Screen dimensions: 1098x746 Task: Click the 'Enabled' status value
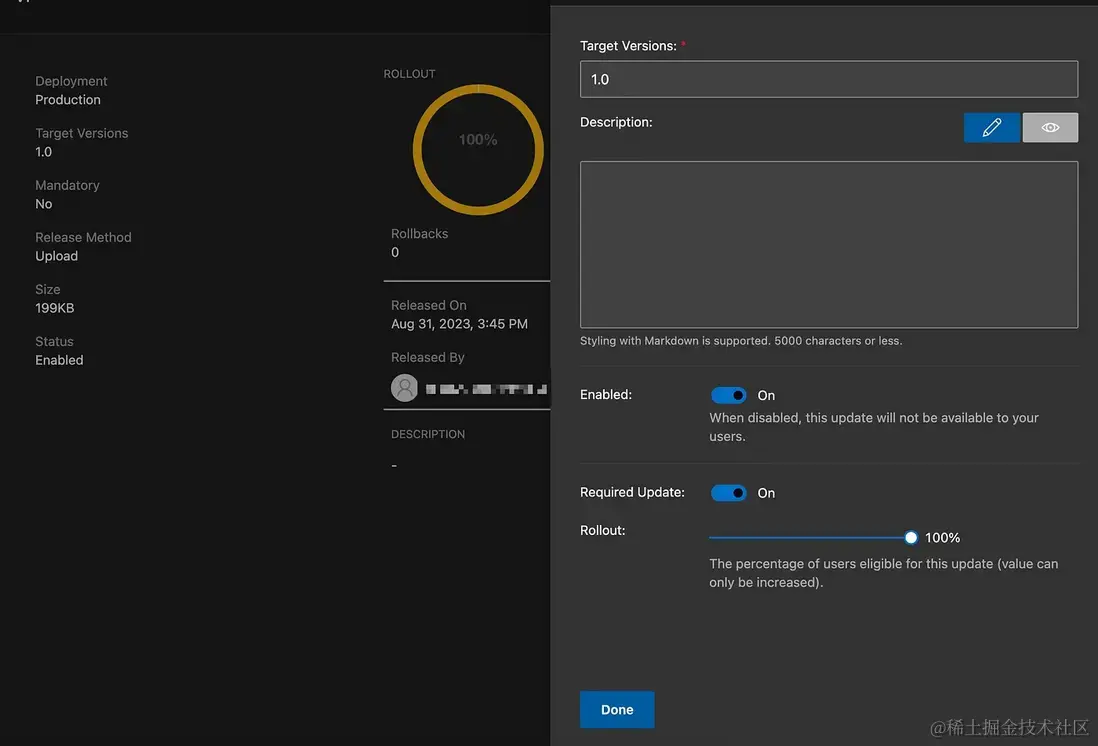click(60, 360)
